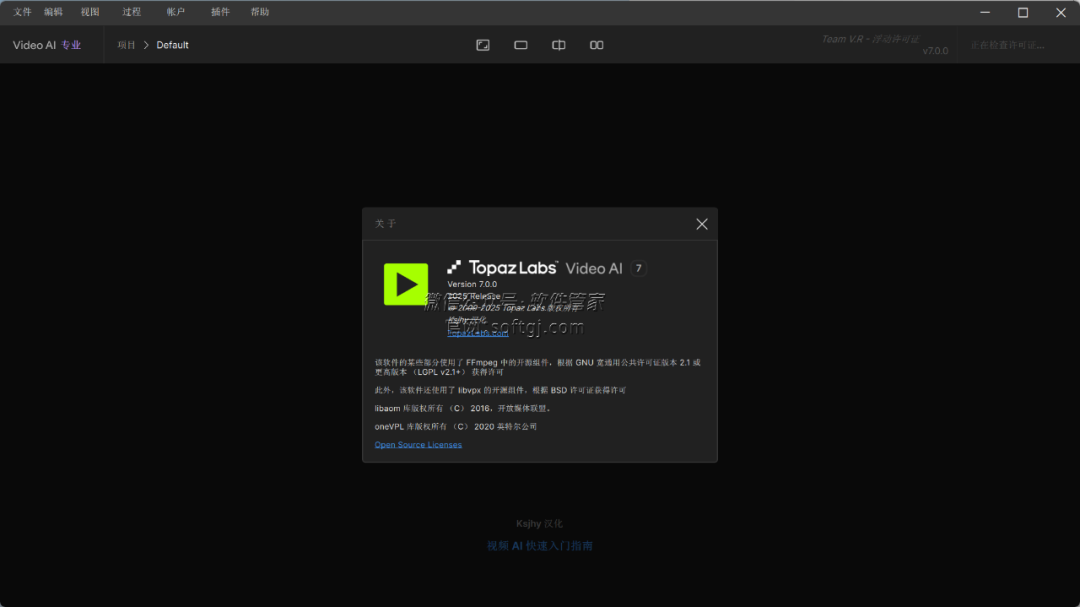1080x607 pixels.
Task: Open the 编辑 menu
Action: click(x=53, y=12)
